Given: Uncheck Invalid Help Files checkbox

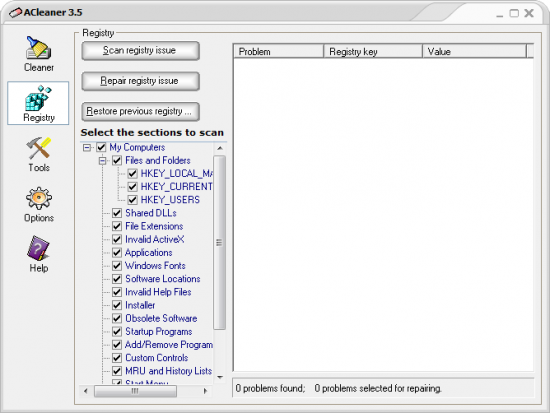Looking at the screenshot, I should pos(117,292).
